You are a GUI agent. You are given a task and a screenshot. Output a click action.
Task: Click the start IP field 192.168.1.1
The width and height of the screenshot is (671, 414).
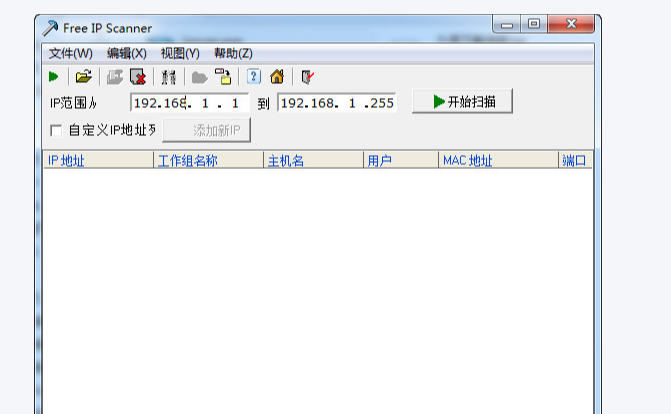[190, 103]
